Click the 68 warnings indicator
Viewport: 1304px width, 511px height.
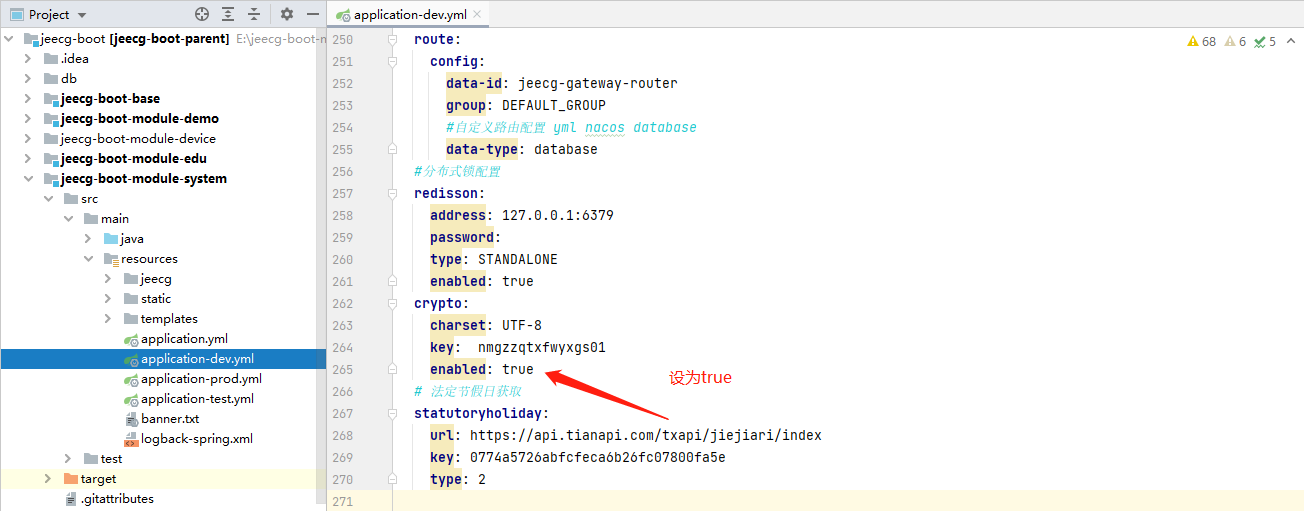(1201, 41)
